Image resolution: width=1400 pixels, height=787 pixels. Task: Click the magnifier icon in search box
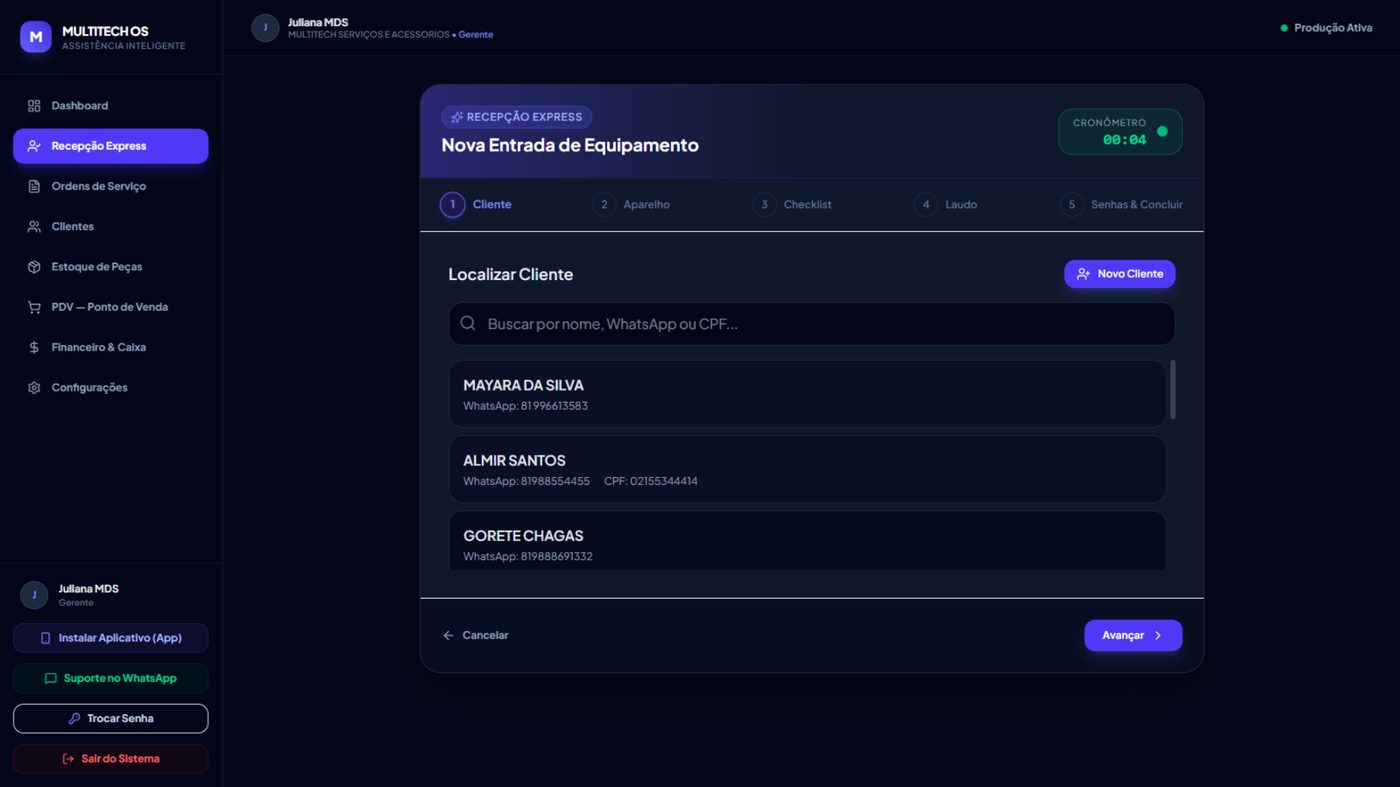tap(468, 324)
